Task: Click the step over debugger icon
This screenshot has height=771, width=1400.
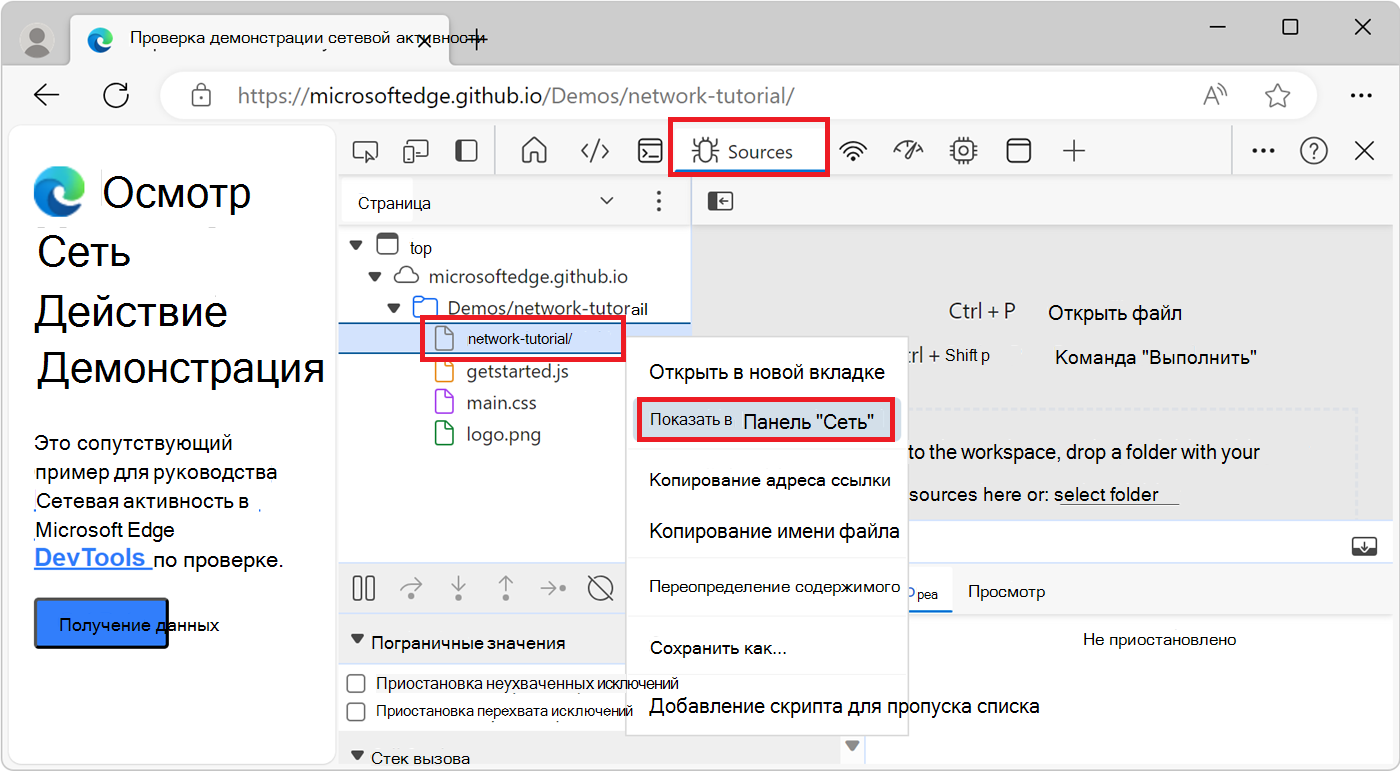Action: tap(410, 588)
